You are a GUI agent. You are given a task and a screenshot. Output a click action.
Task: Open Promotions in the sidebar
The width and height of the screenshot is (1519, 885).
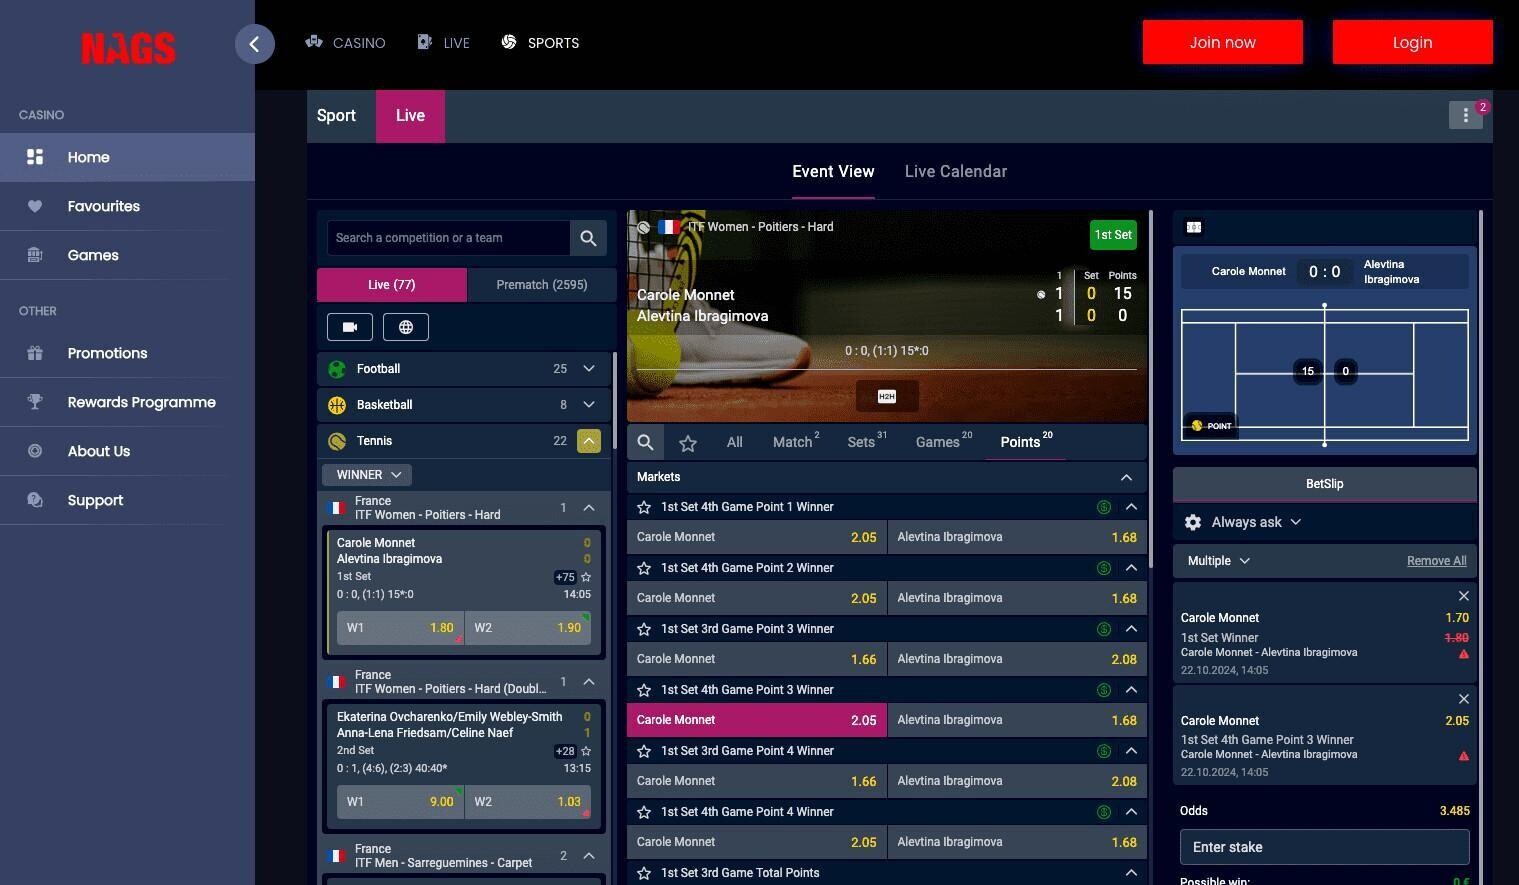(x=127, y=353)
